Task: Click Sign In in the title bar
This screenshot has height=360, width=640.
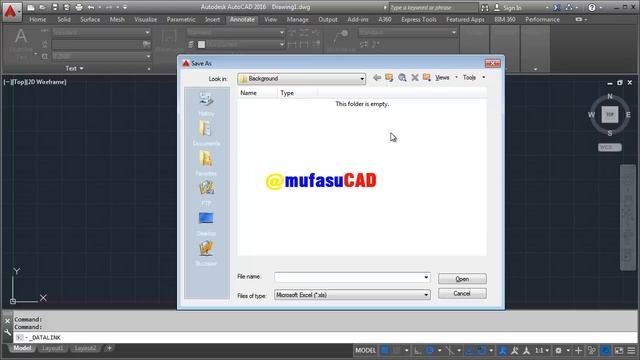Action: point(508,7)
